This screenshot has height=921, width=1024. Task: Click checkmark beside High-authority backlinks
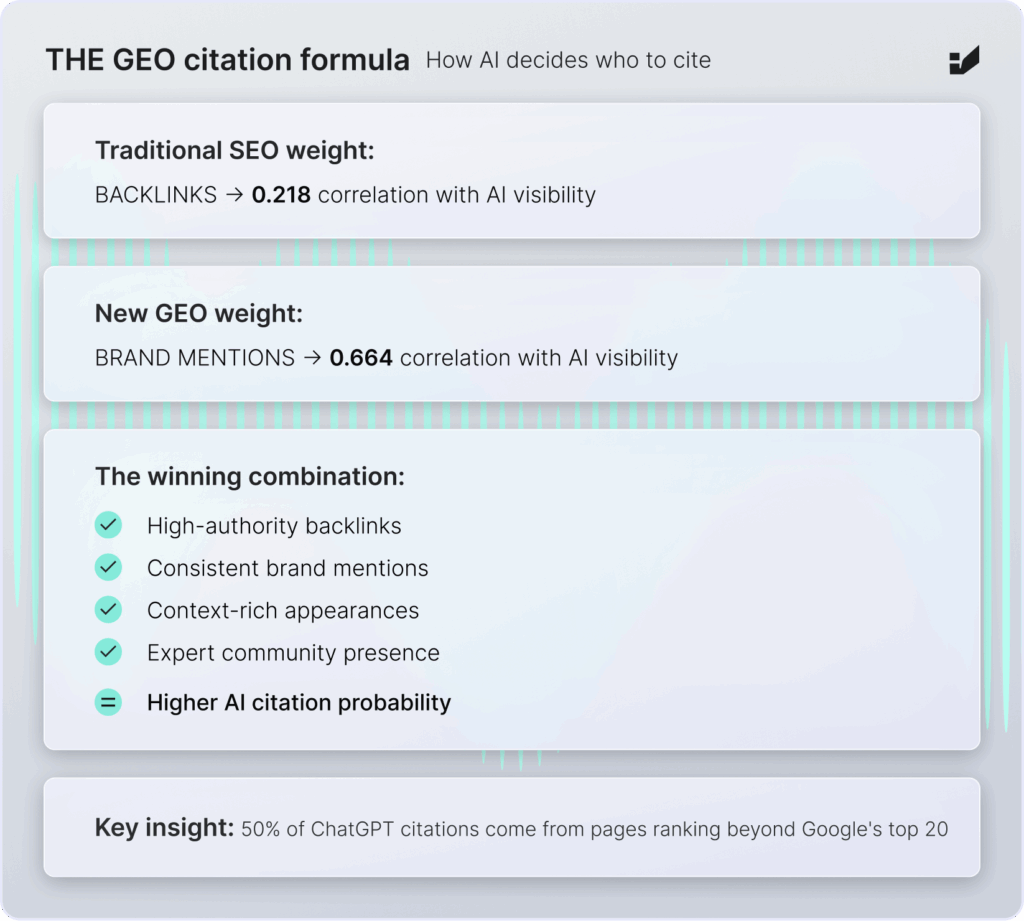pyautogui.click(x=108, y=525)
